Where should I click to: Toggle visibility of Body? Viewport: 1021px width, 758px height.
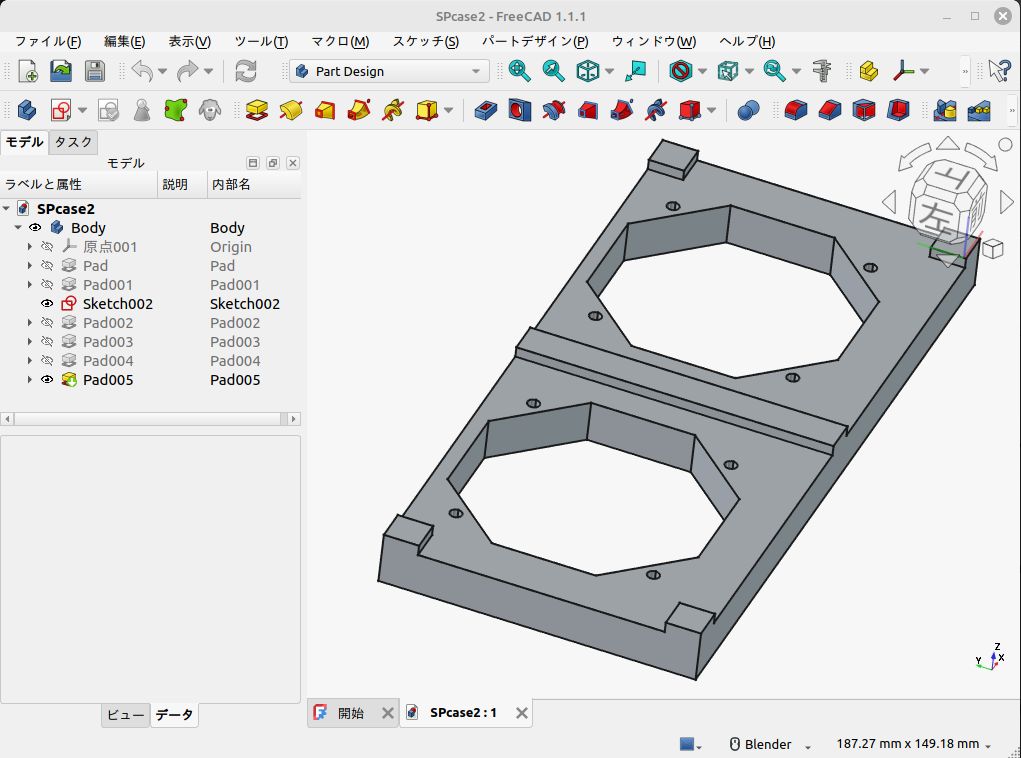tap(35, 227)
